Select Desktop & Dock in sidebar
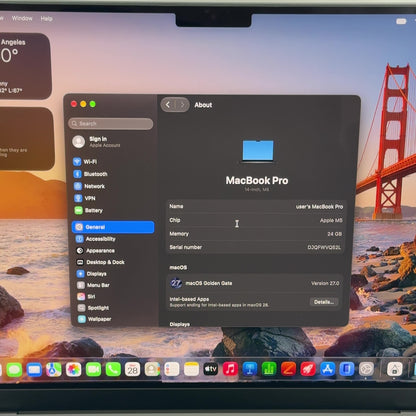Screen dimensions: 416x416 tap(101, 262)
